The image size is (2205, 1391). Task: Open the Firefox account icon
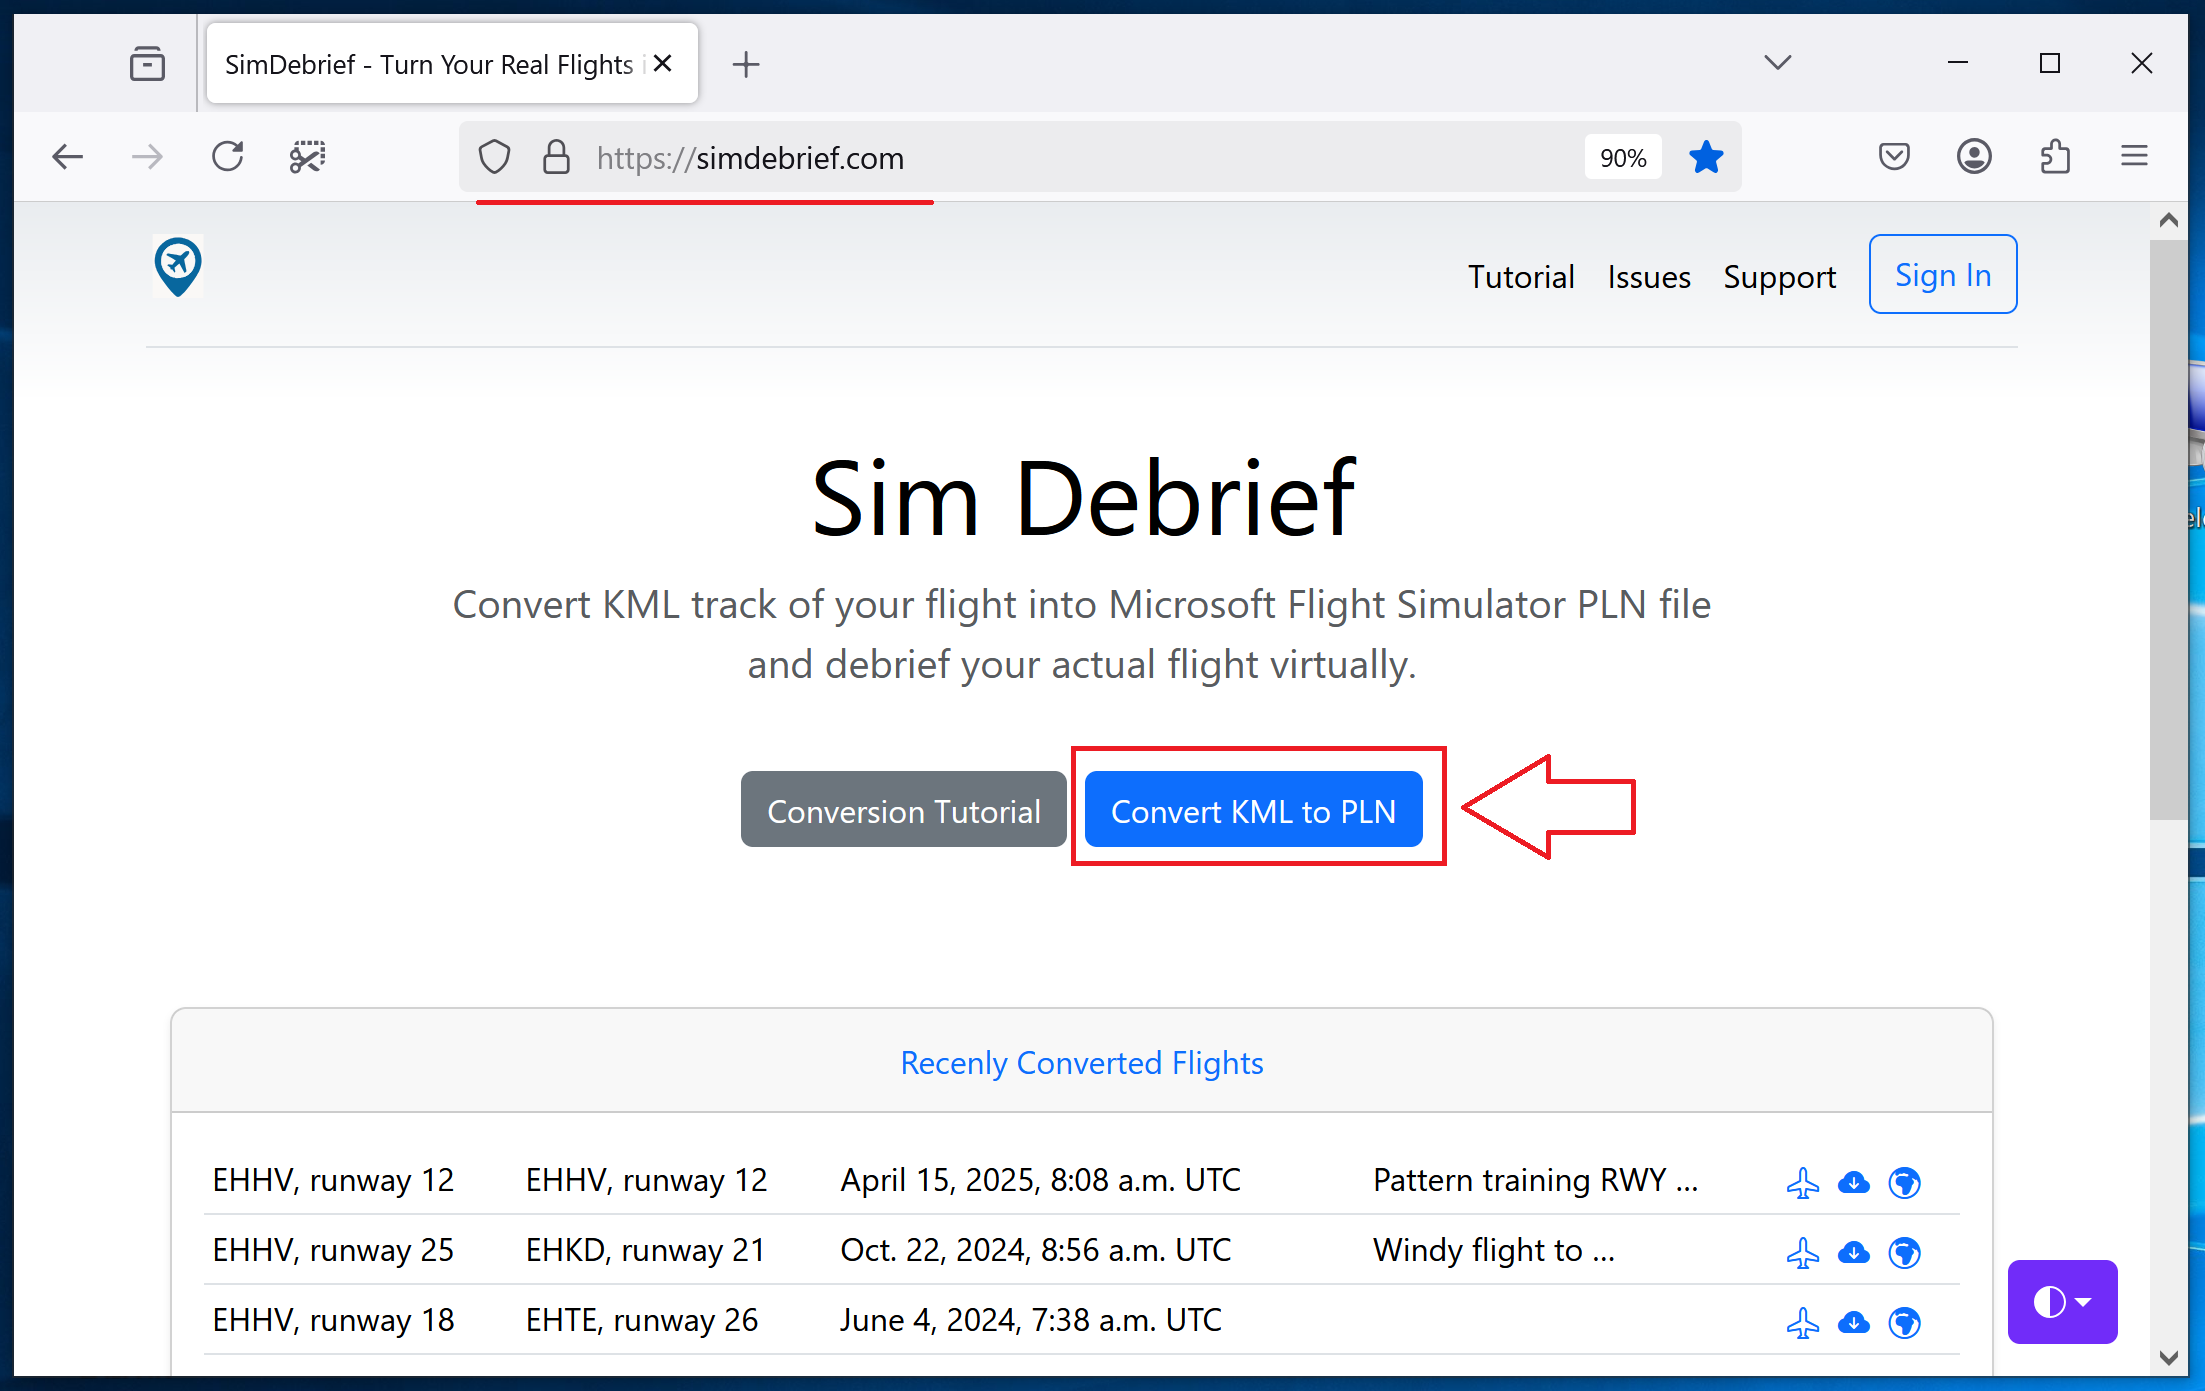pyautogui.click(x=1974, y=157)
